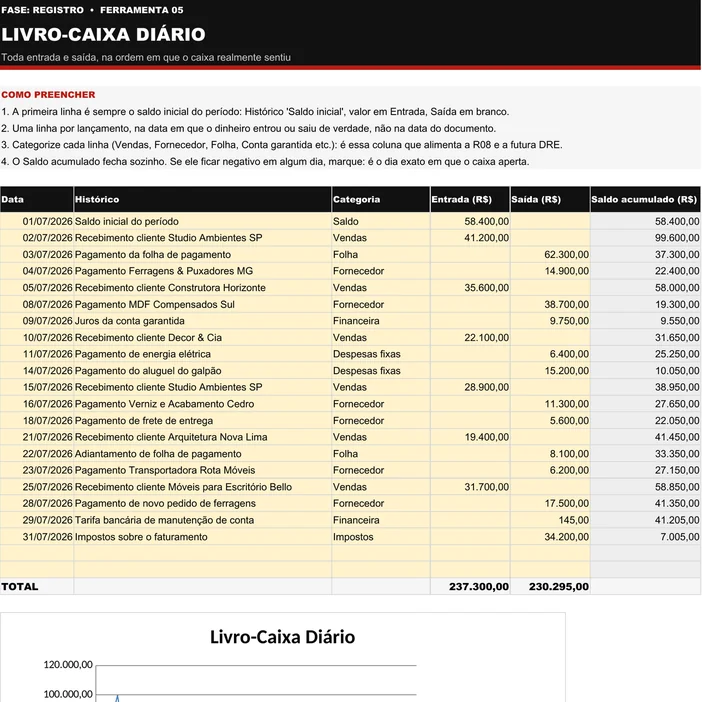Click 'Recebimento cliente Móveis para Escritório Bello'
This screenshot has height=702, width=702.
202,487
